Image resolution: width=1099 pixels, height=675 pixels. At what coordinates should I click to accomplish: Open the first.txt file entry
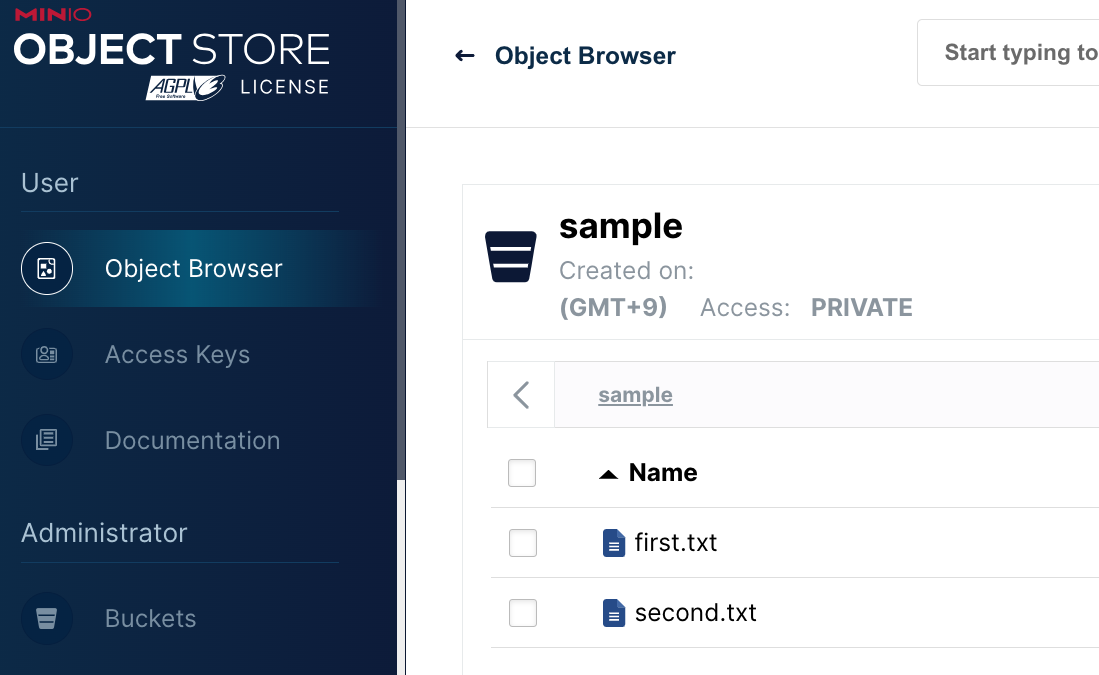(676, 543)
